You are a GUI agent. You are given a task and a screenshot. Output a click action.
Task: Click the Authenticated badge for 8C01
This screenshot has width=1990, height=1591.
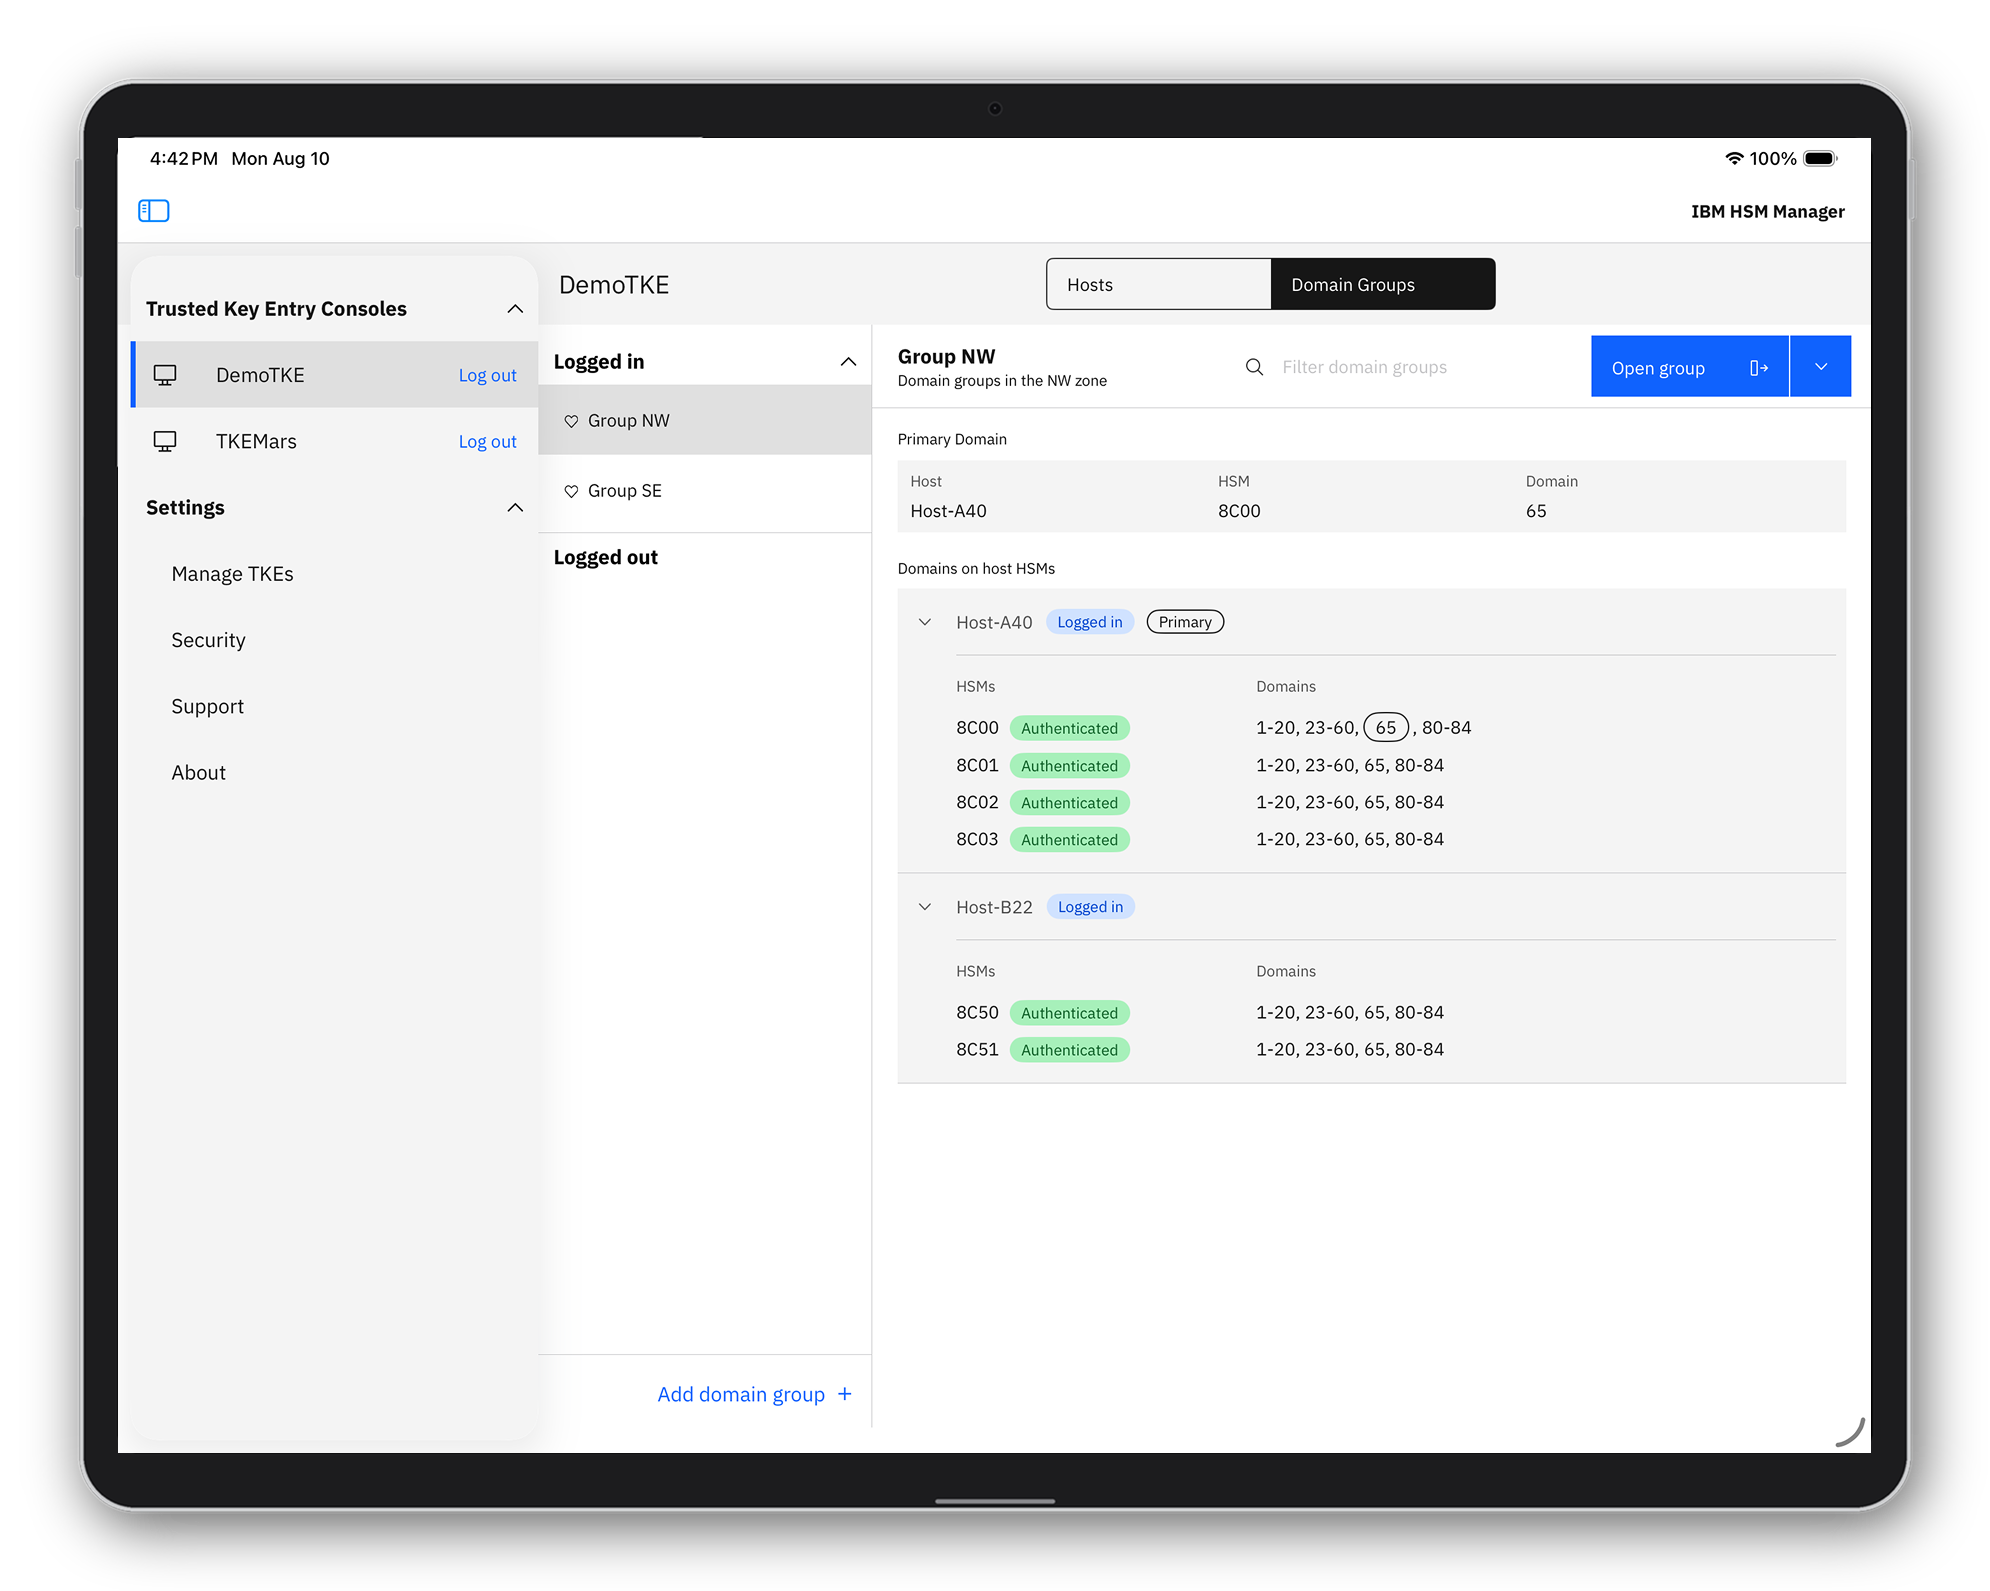click(x=1069, y=766)
